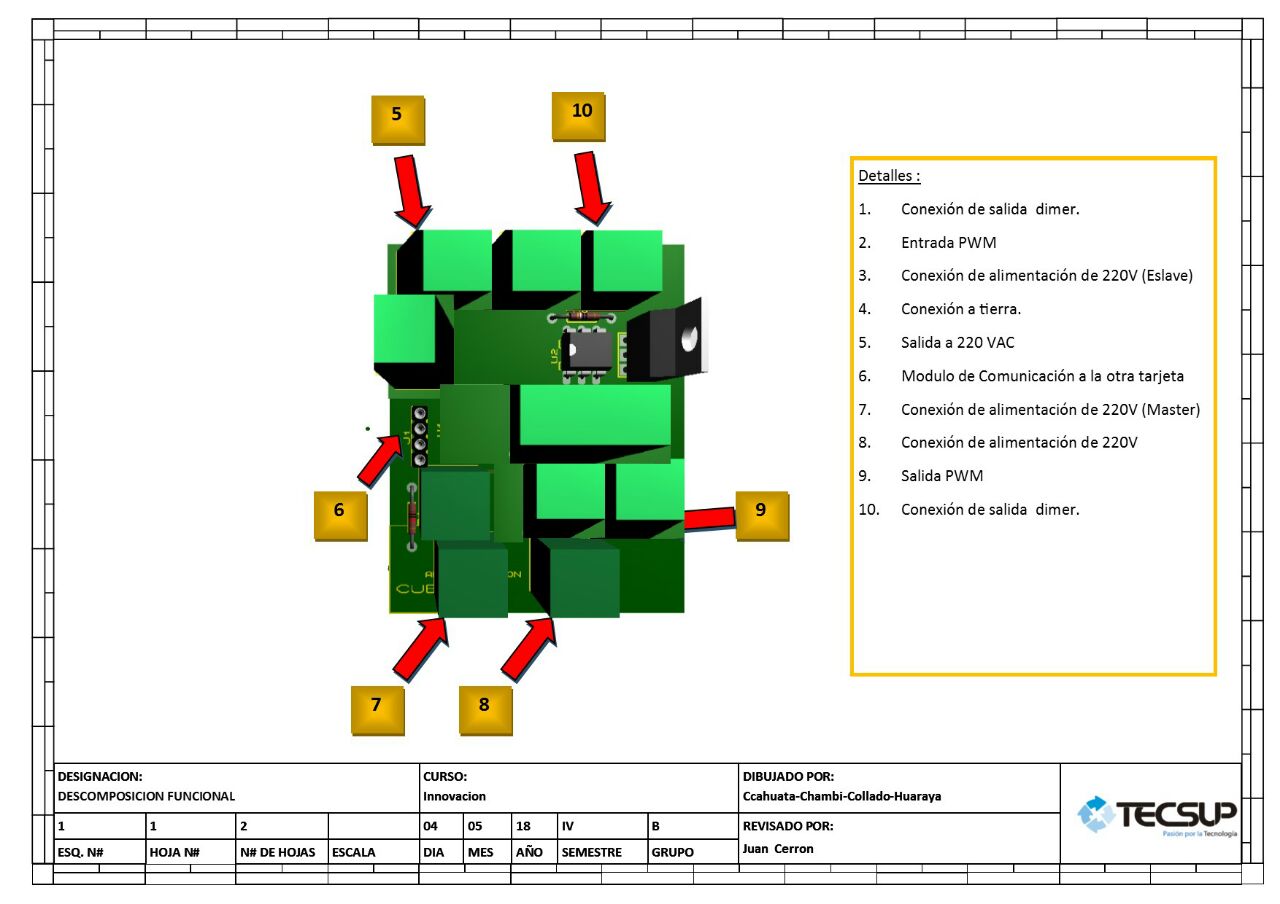This screenshot has width=1280, height=904.
Task: Click the 'Innovacion' course field
Action: (x=454, y=797)
